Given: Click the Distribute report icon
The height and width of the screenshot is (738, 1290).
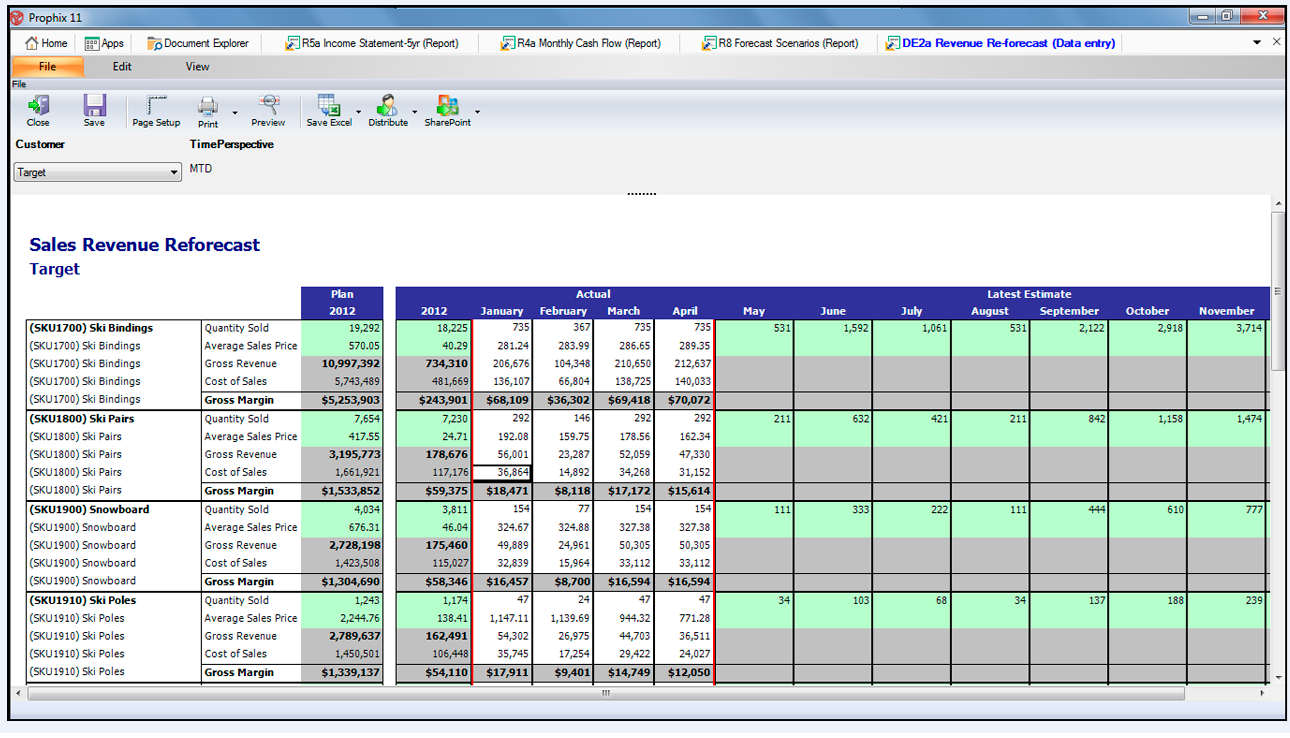Looking at the screenshot, I should point(388,108).
